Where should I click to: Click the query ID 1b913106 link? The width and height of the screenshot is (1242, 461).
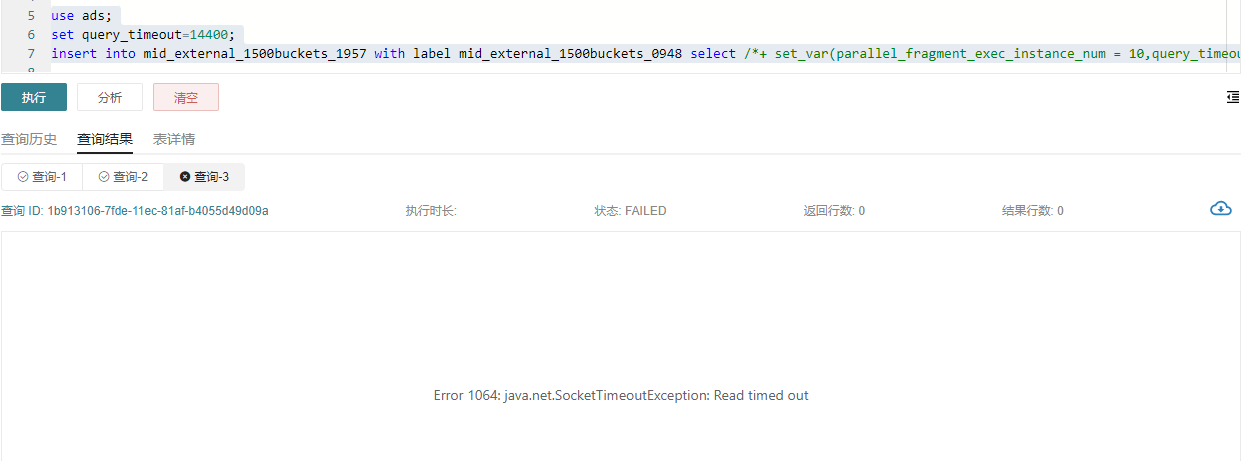157,211
